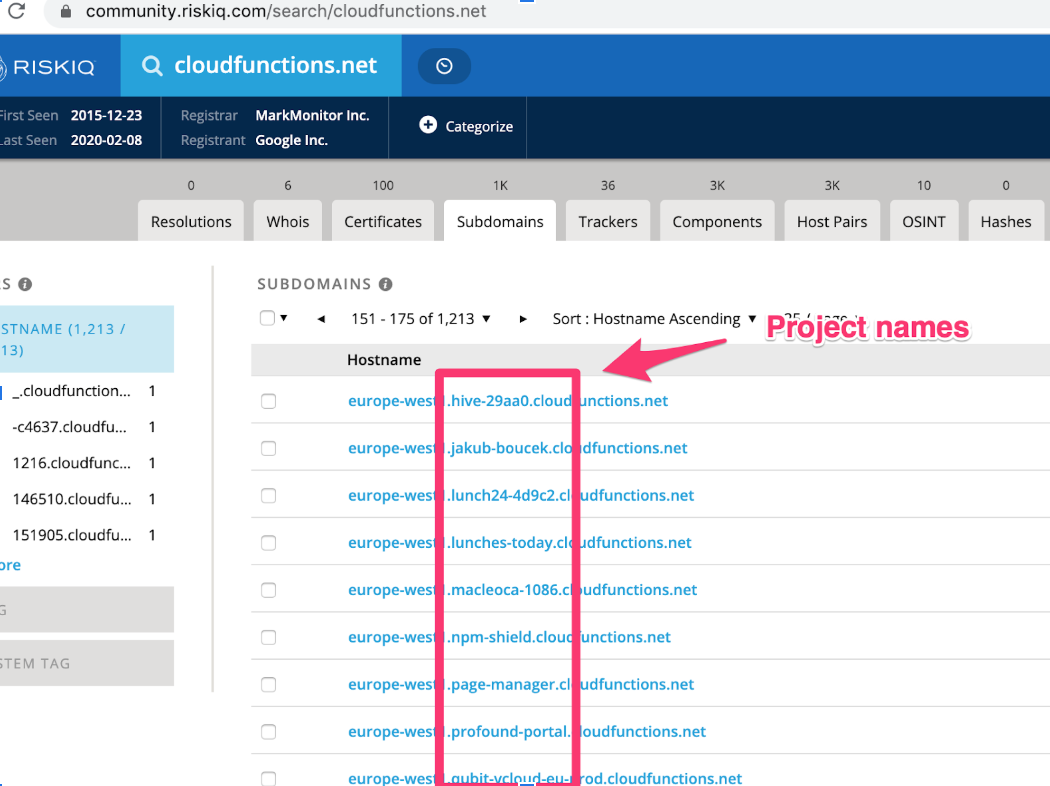The width and height of the screenshot is (1050, 786).
Task: Click the First Seen date 2015-12-23
Action: click(x=106, y=115)
